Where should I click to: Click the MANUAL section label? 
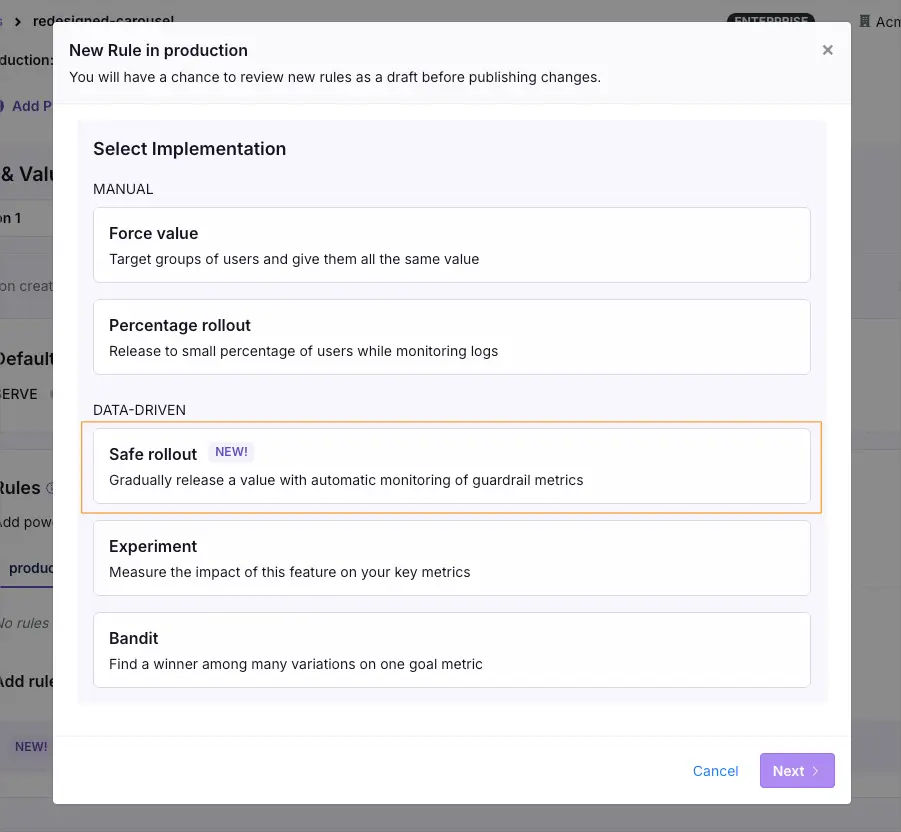tap(123, 189)
